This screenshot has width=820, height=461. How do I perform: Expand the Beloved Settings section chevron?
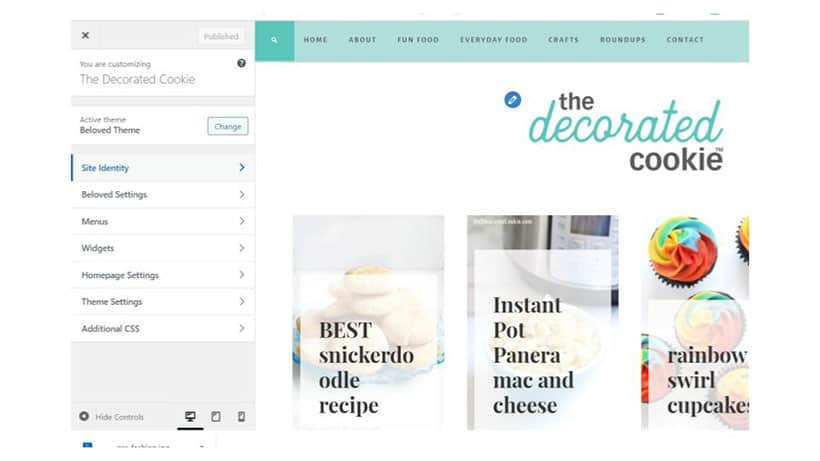coord(242,194)
